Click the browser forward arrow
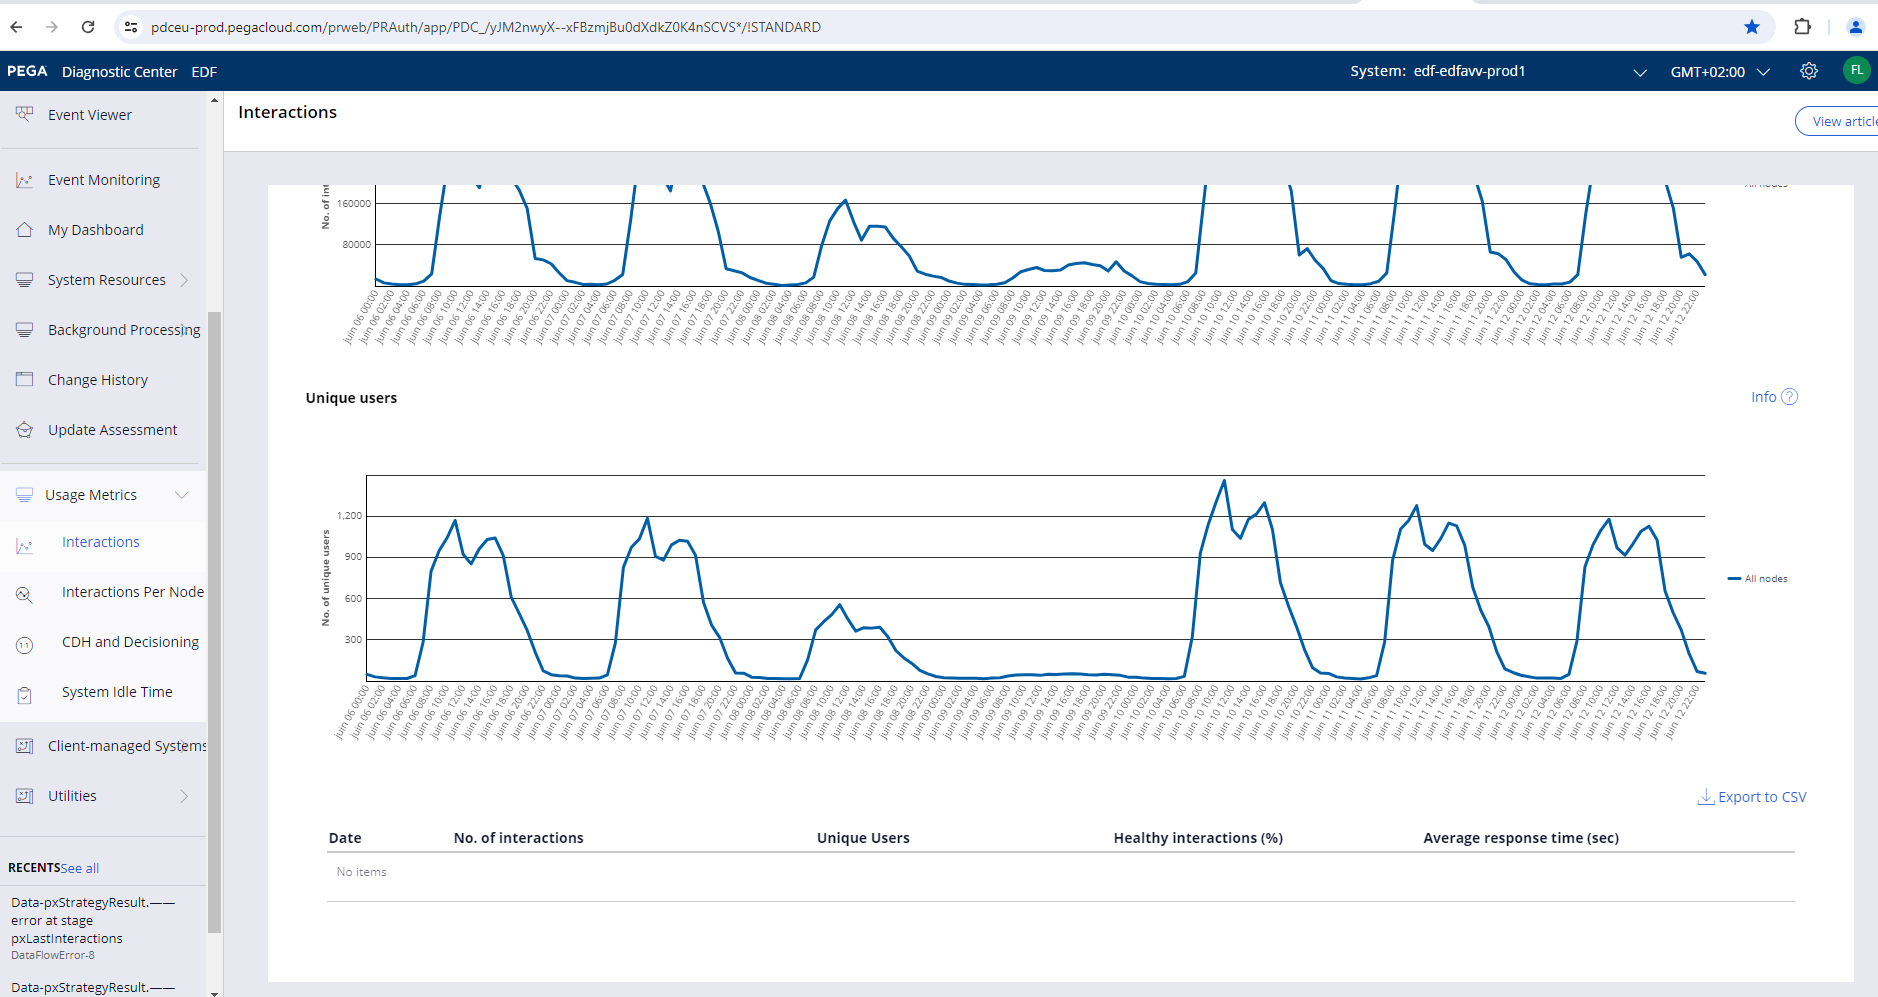The width and height of the screenshot is (1878, 997). pos(52,27)
